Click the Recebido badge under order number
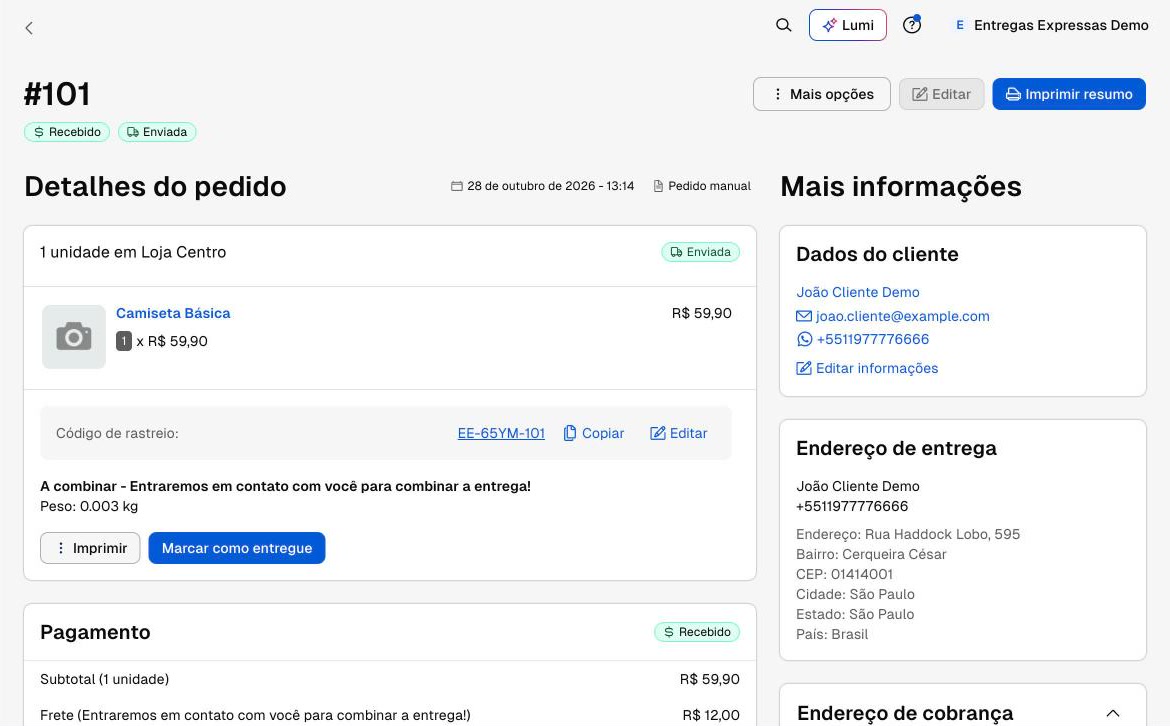Image resolution: width=1170 pixels, height=726 pixels. tap(67, 132)
